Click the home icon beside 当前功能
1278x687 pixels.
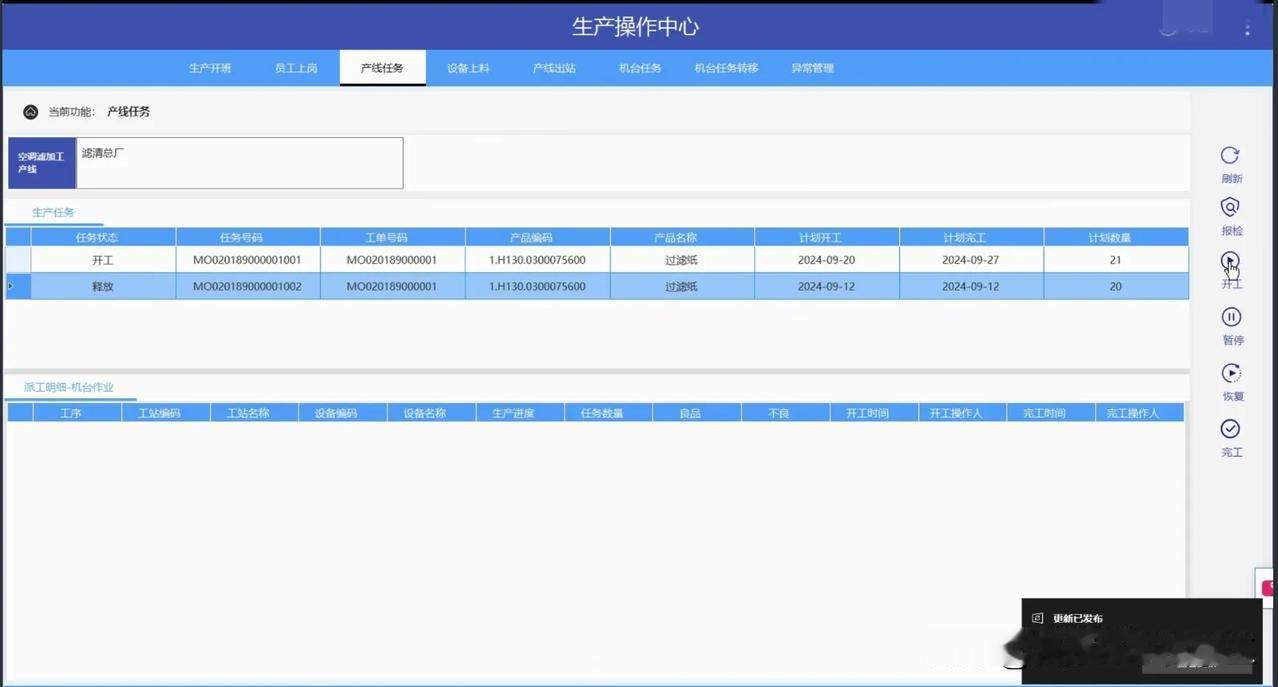click(x=31, y=111)
